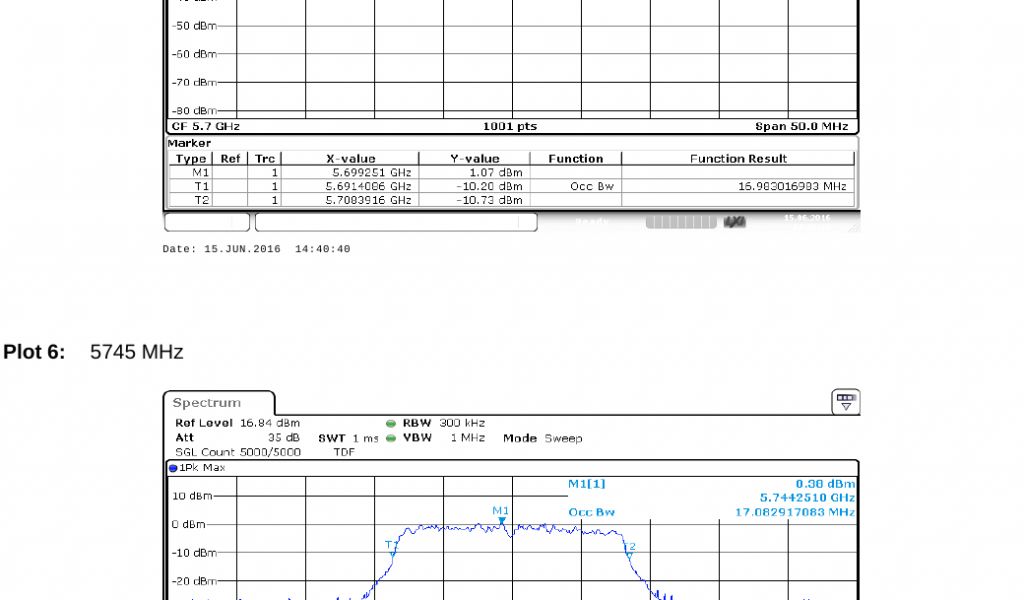This screenshot has height=600, width=1024.
Task: Click the Ref Level 16.84 dBm field
Action: 237,423
